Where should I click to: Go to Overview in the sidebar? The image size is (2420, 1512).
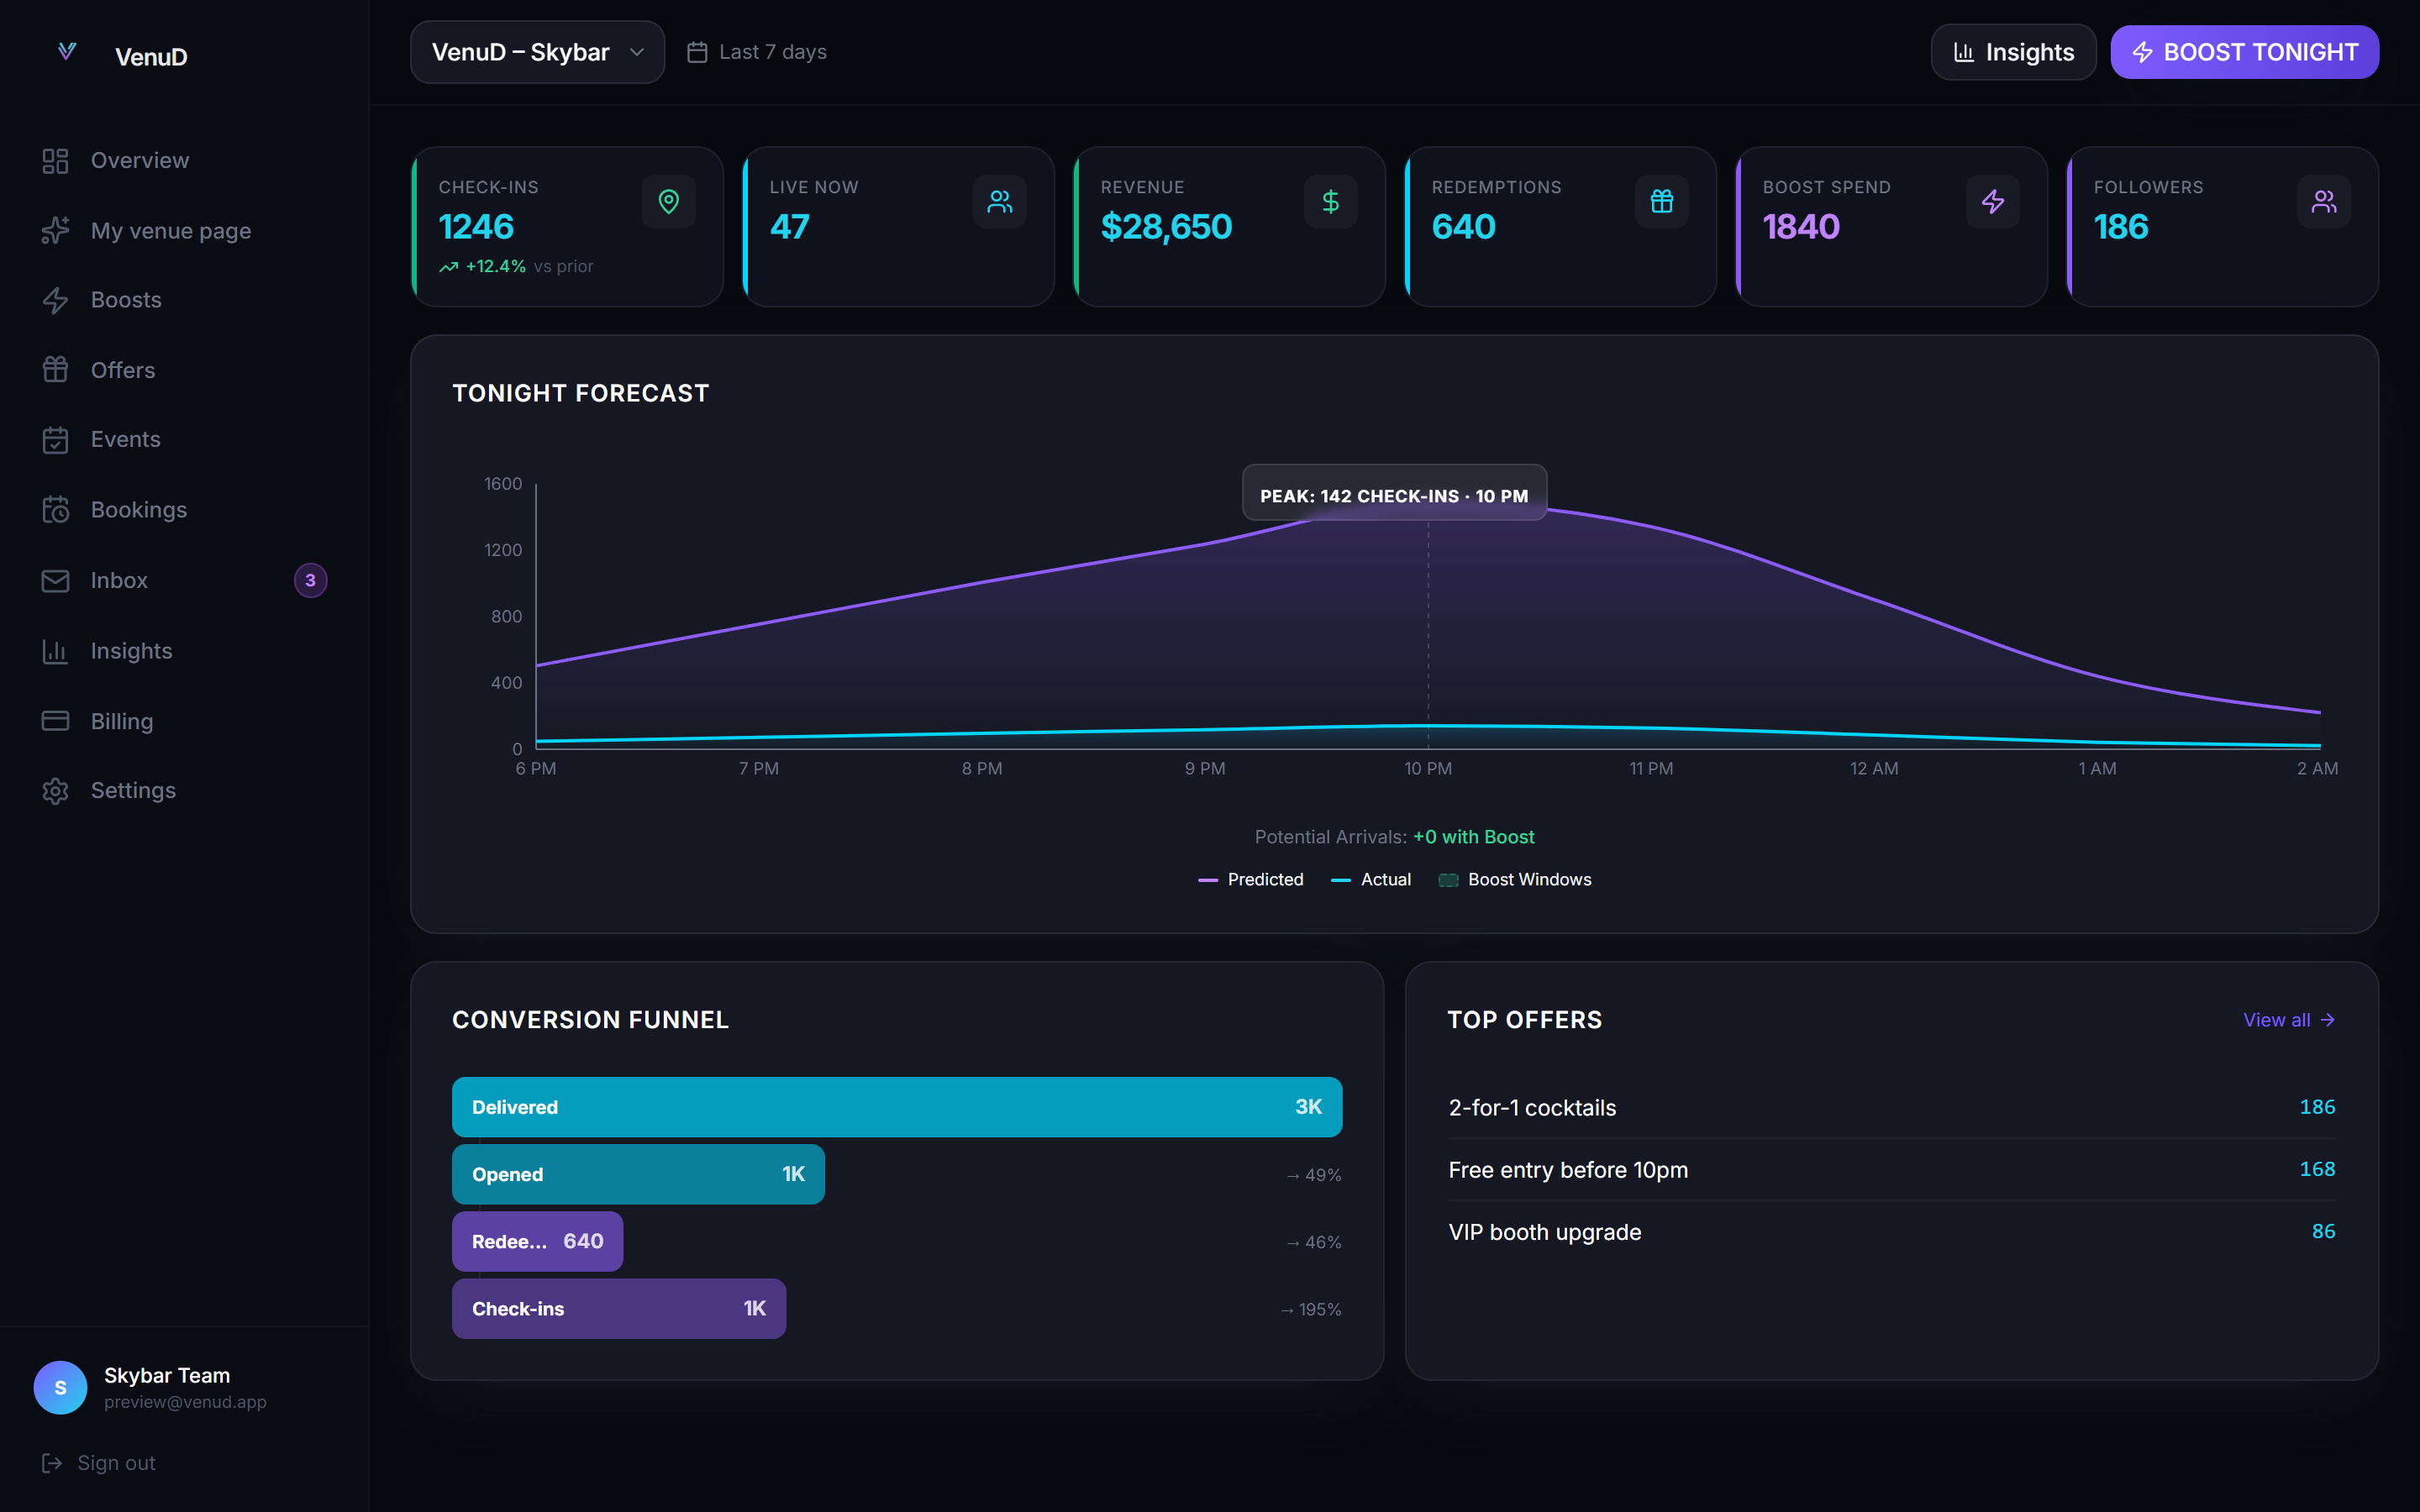coord(185,161)
